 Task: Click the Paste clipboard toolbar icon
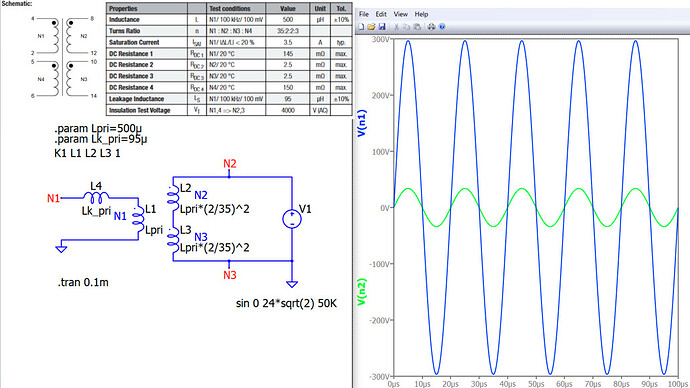(417, 27)
